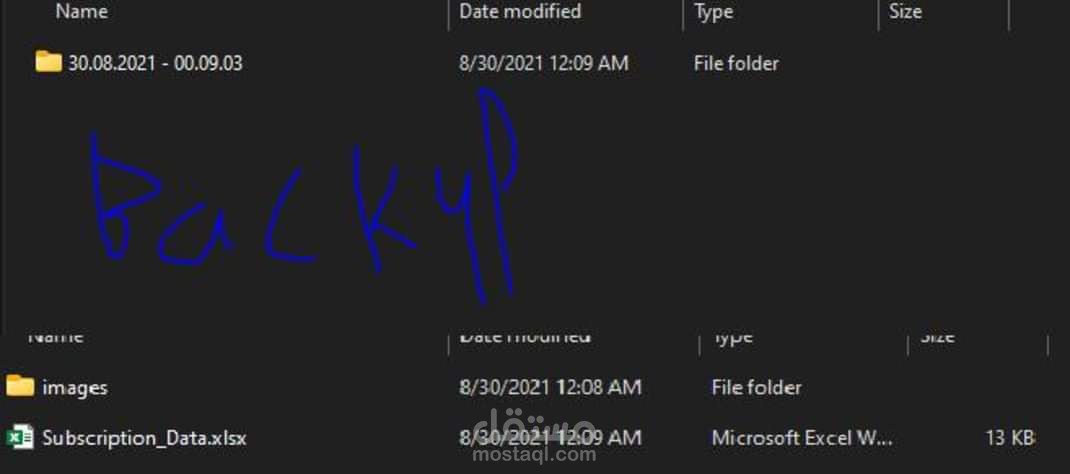Select the images folder name
Screen dimensions: 1070x474
75,388
